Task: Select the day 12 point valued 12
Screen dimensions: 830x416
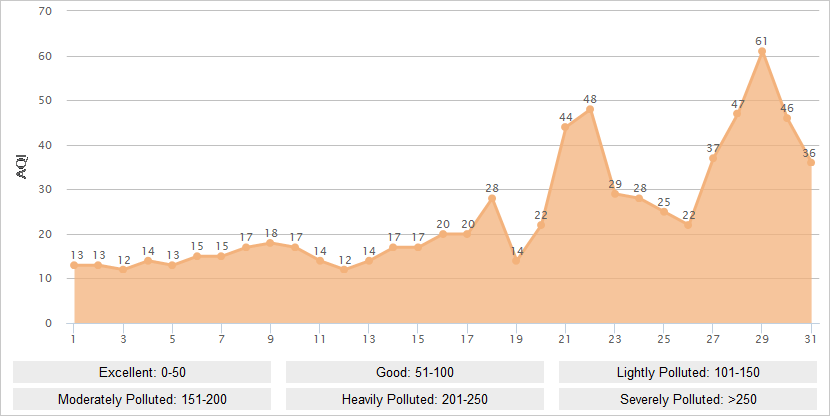Action: point(344,269)
